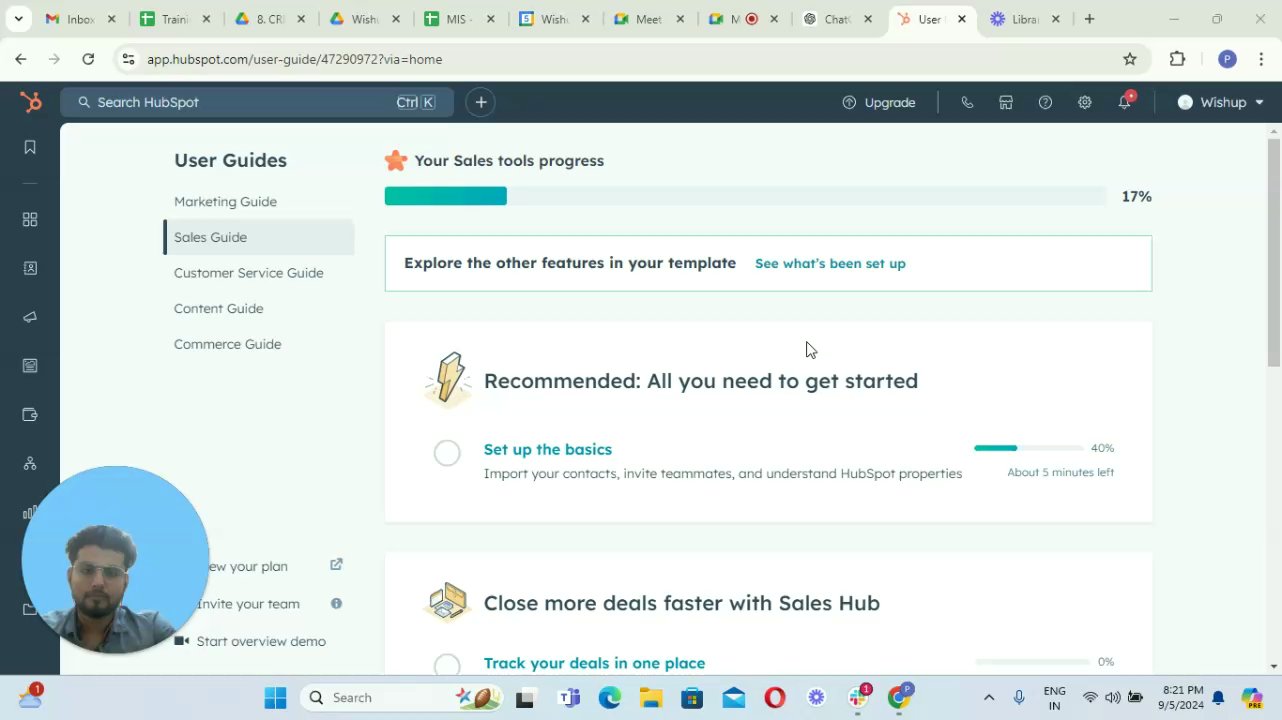Open Automation workflow icon in sidebar
This screenshot has height=720, width=1282.
click(30, 464)
